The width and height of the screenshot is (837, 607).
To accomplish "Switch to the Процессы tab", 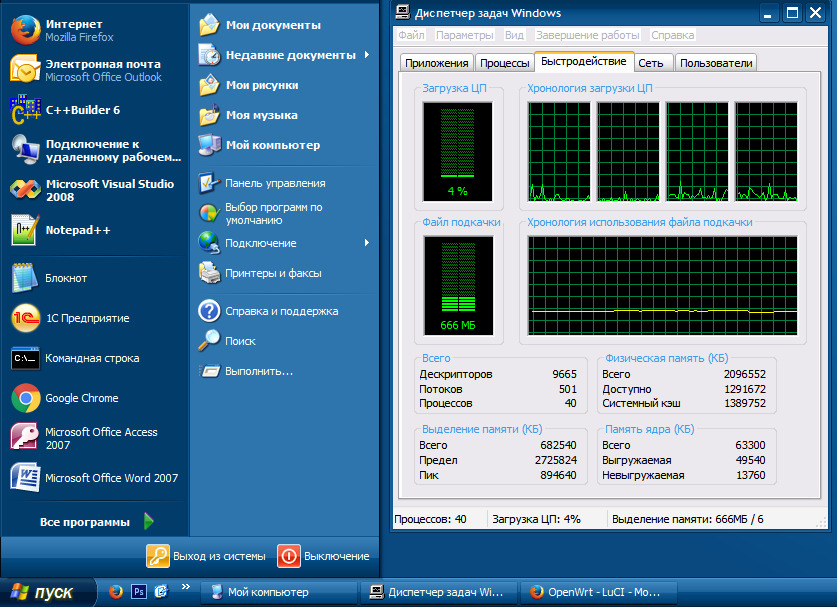I will click(504, 63).
